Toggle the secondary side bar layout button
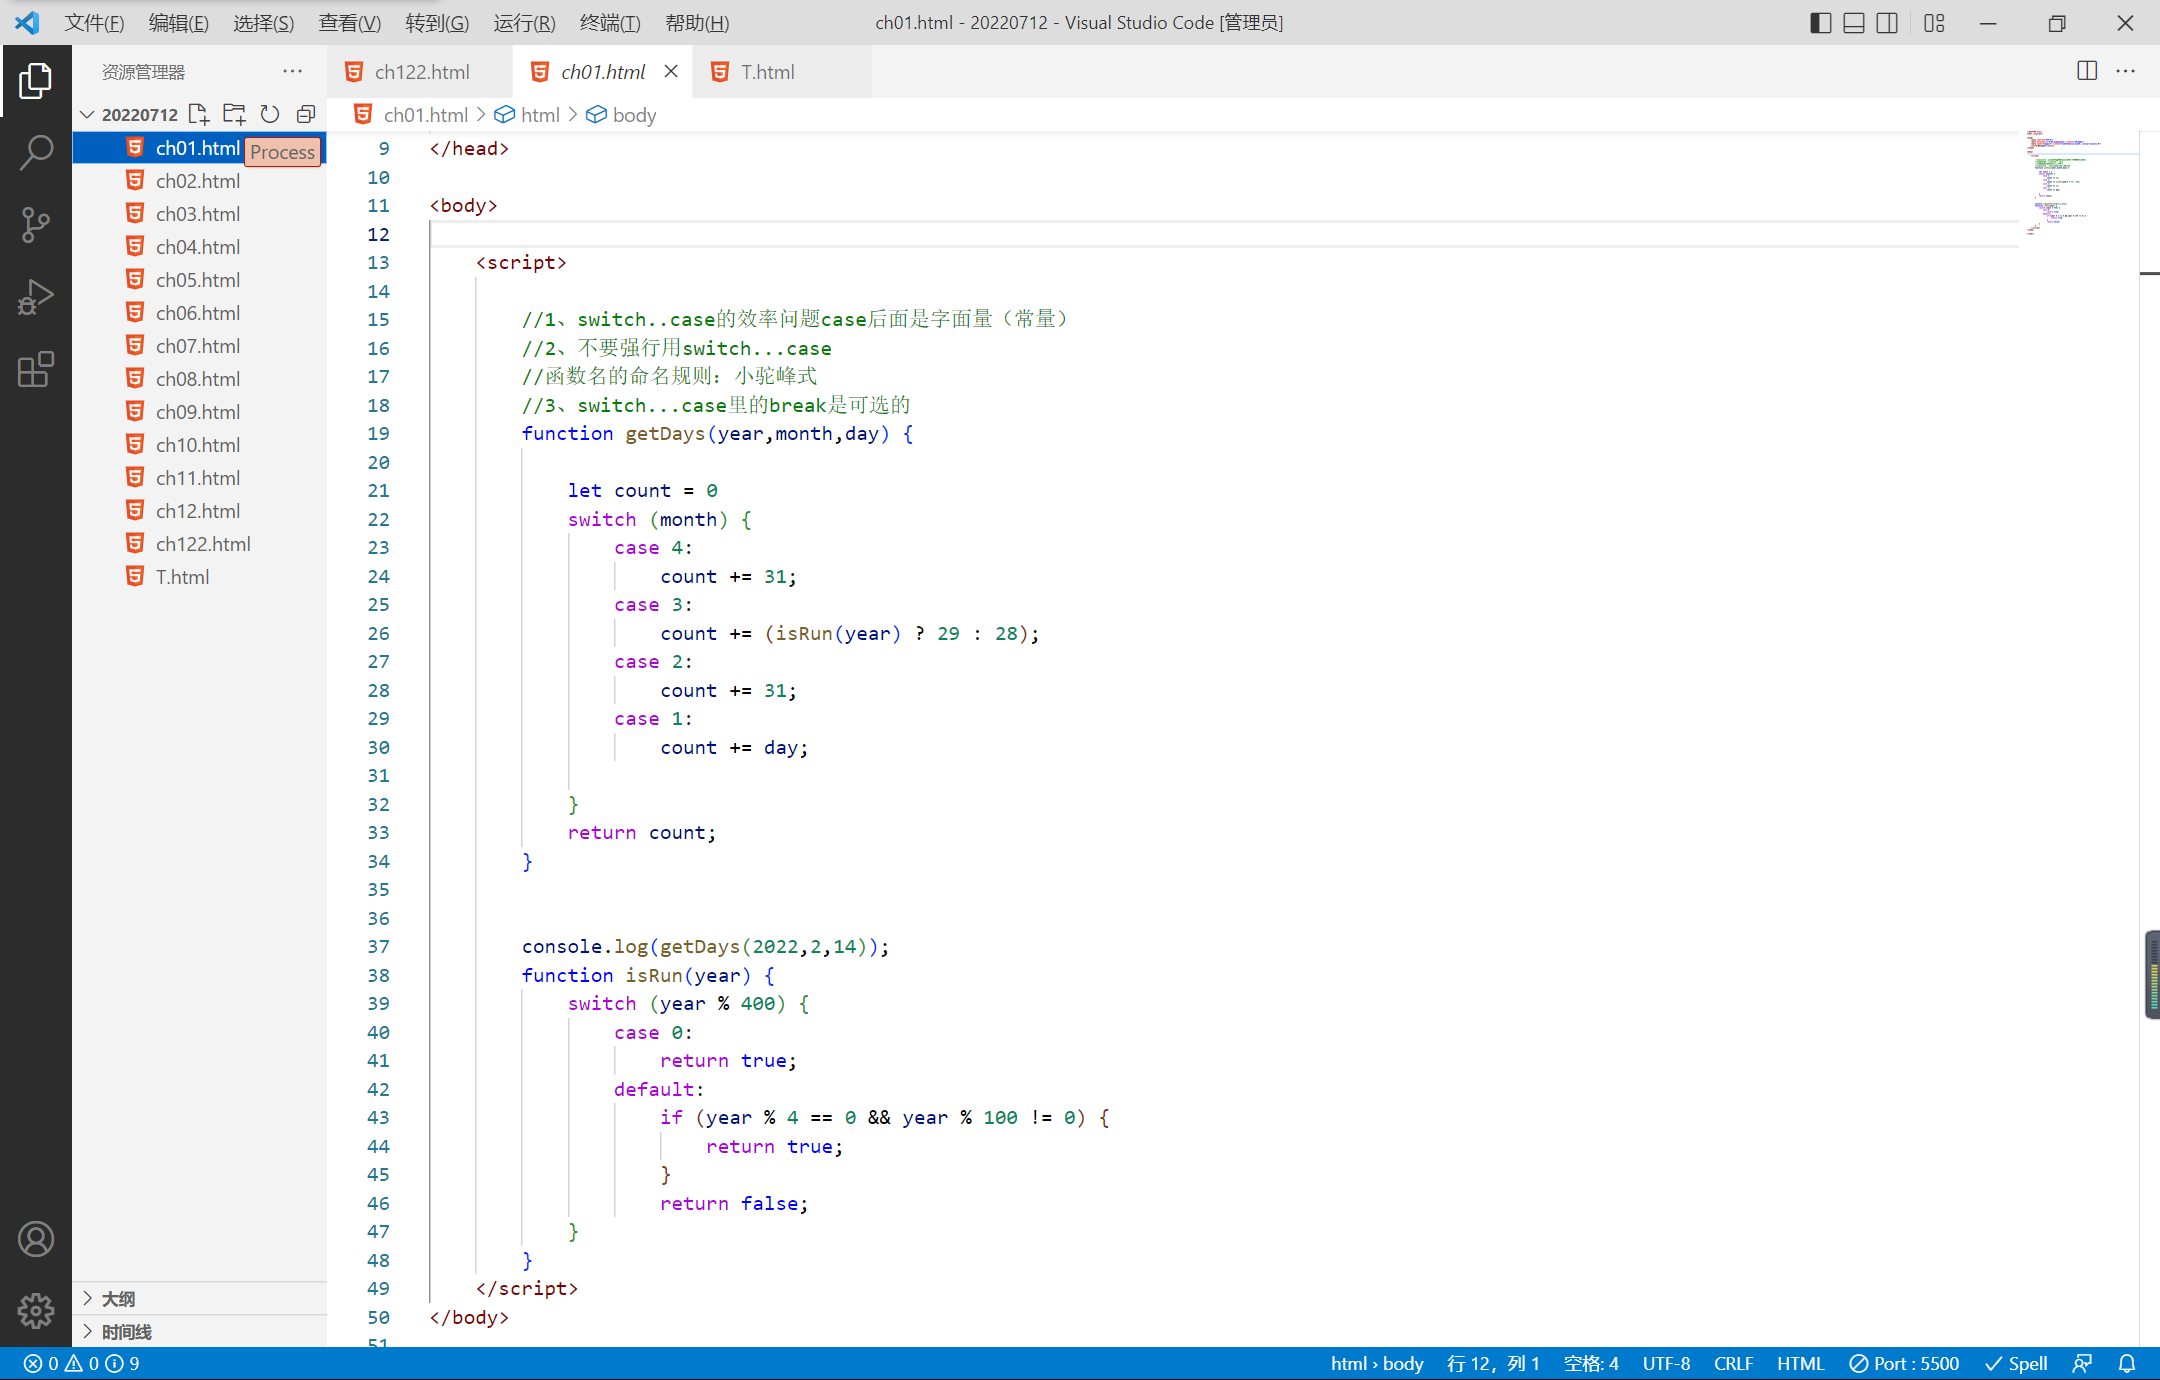The image size is (2160, 1380). tap(1887, 22)
